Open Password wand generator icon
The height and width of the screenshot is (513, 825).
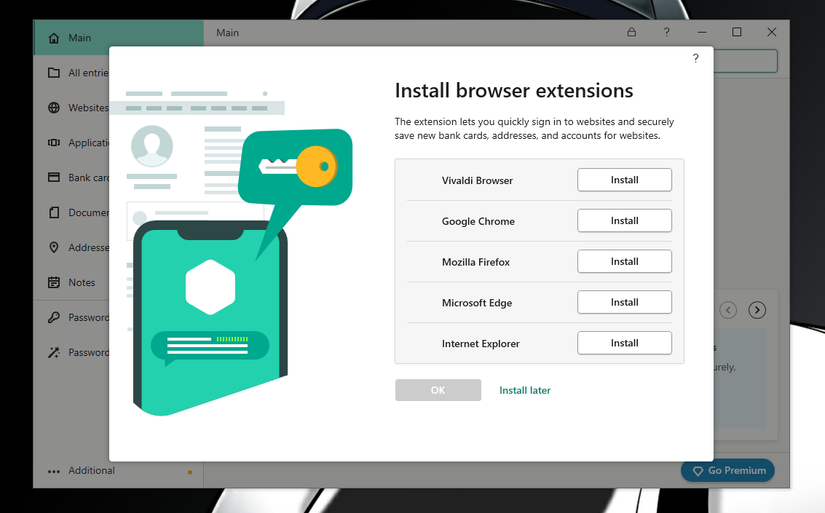click(54, 353)
